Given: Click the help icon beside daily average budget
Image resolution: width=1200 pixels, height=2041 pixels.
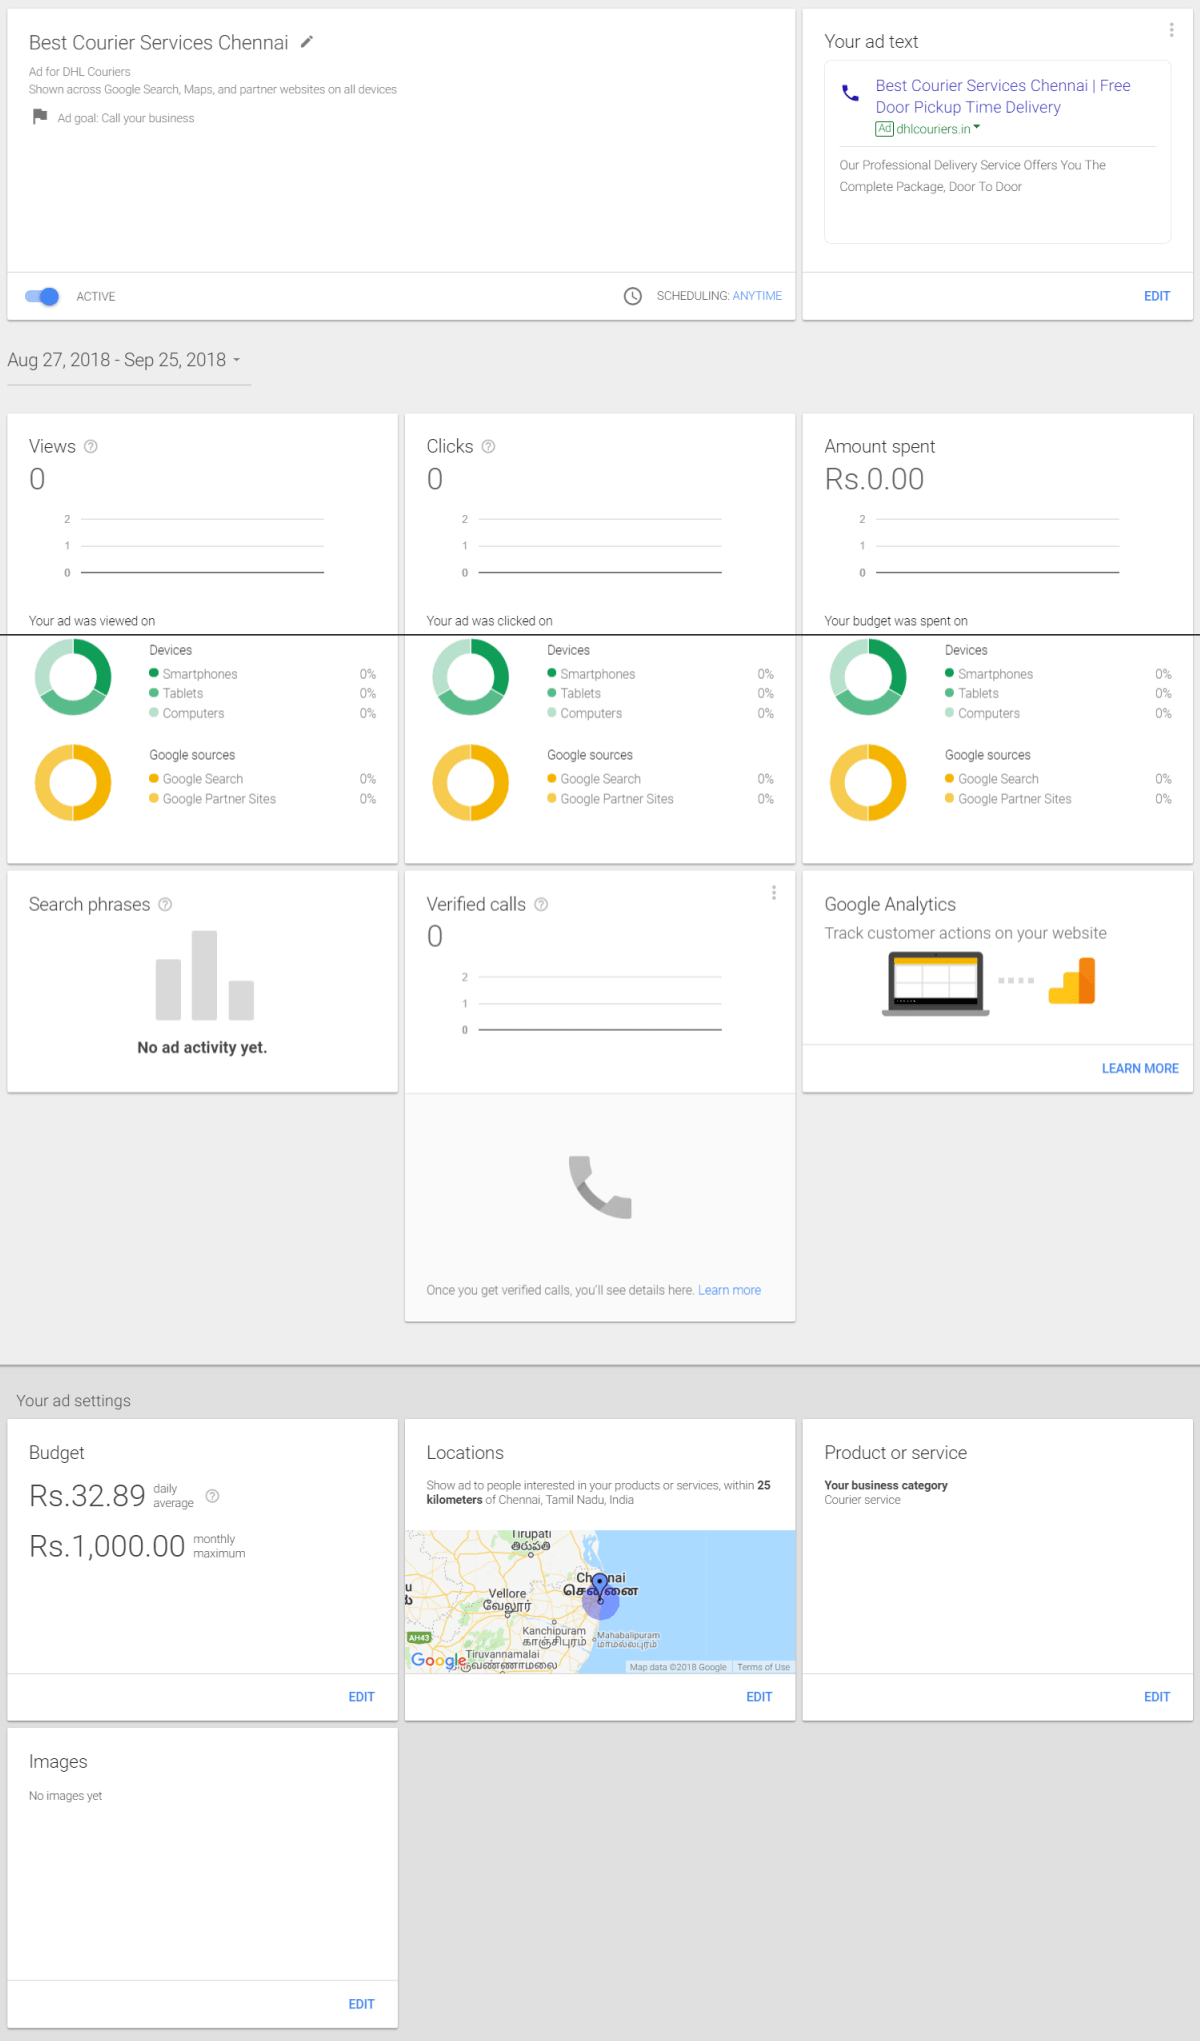Looking at the screenshot, I should tap(212, 1496).
